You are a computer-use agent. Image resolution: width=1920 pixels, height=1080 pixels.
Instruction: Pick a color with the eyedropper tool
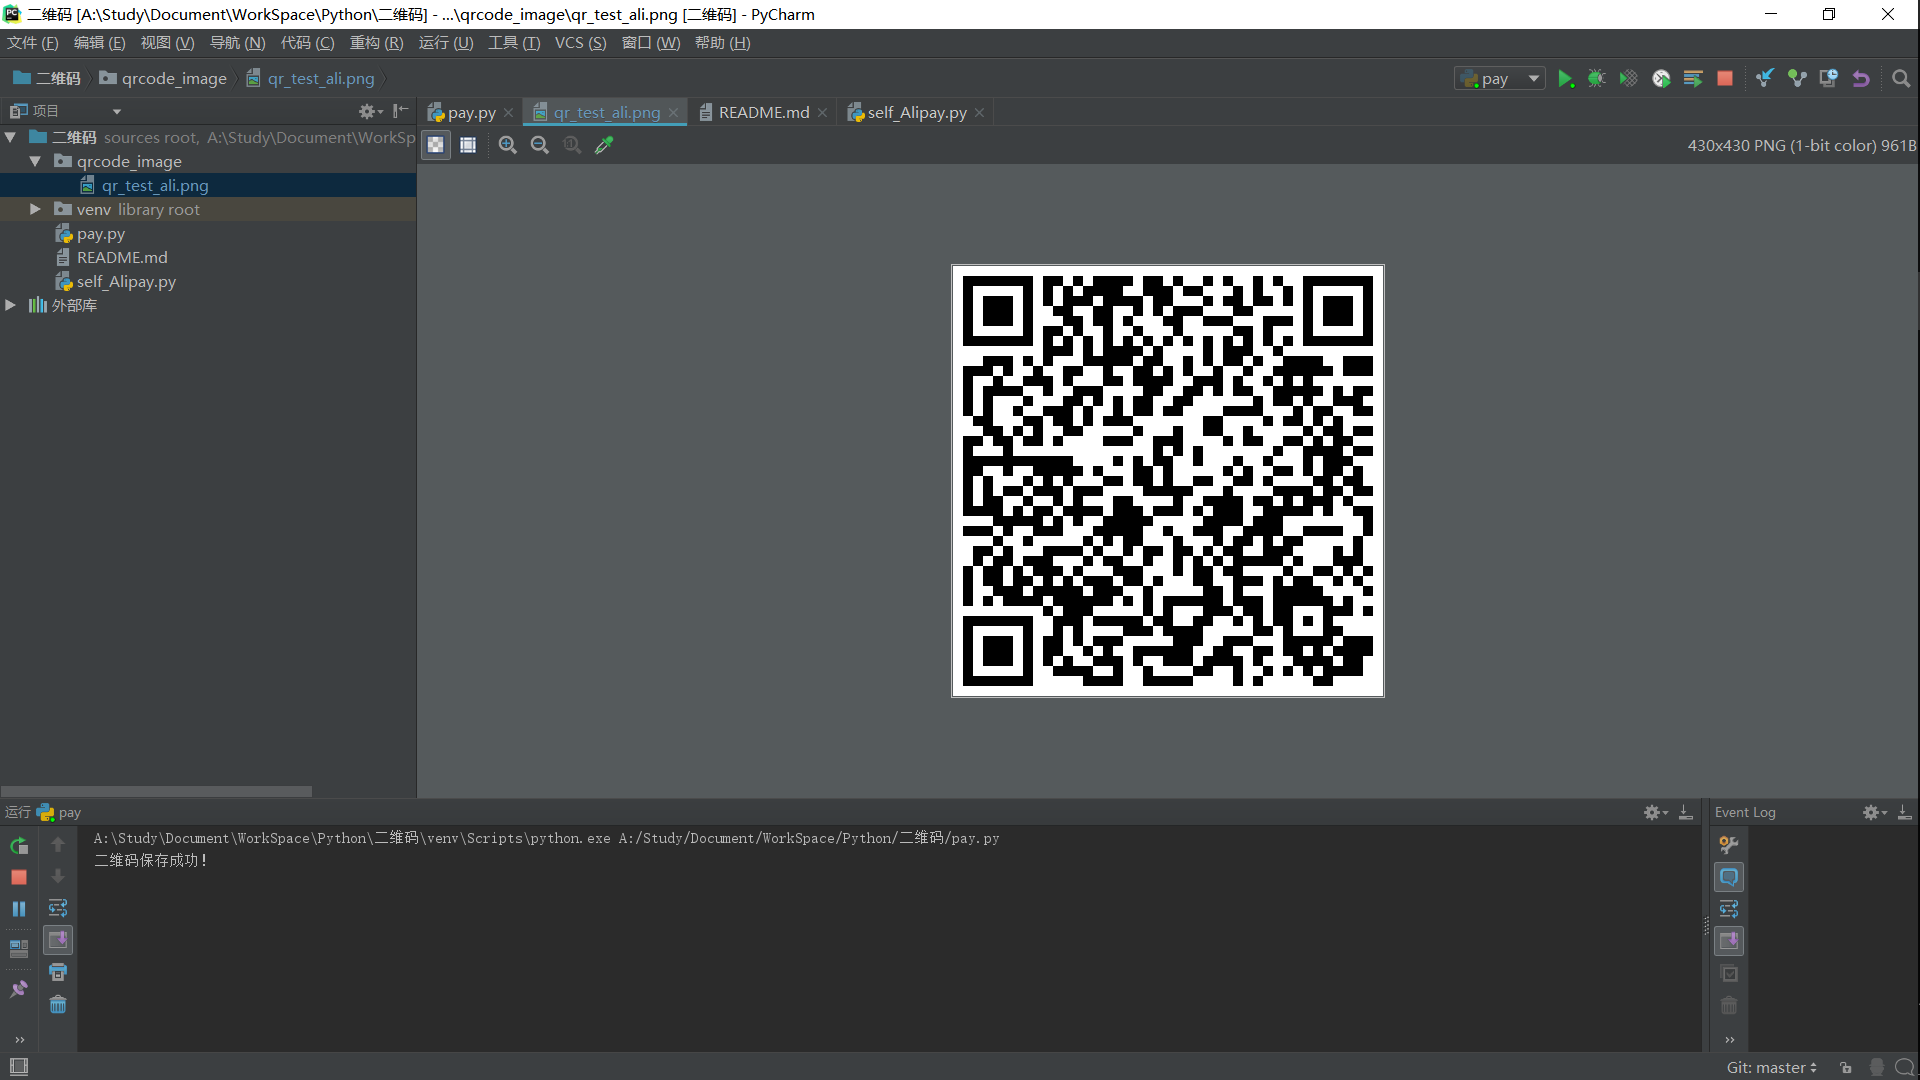[603, 145]
